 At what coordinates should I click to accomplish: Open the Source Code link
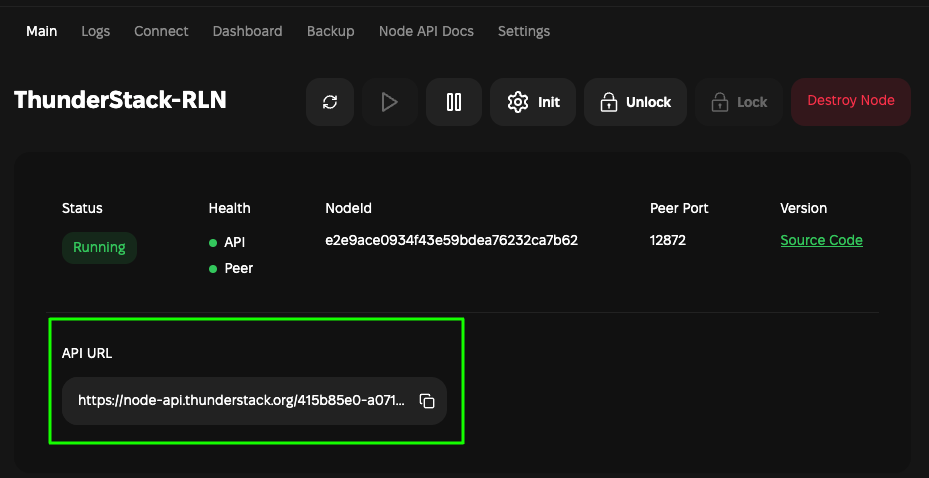pyautogui.click(x=821, y=240)
